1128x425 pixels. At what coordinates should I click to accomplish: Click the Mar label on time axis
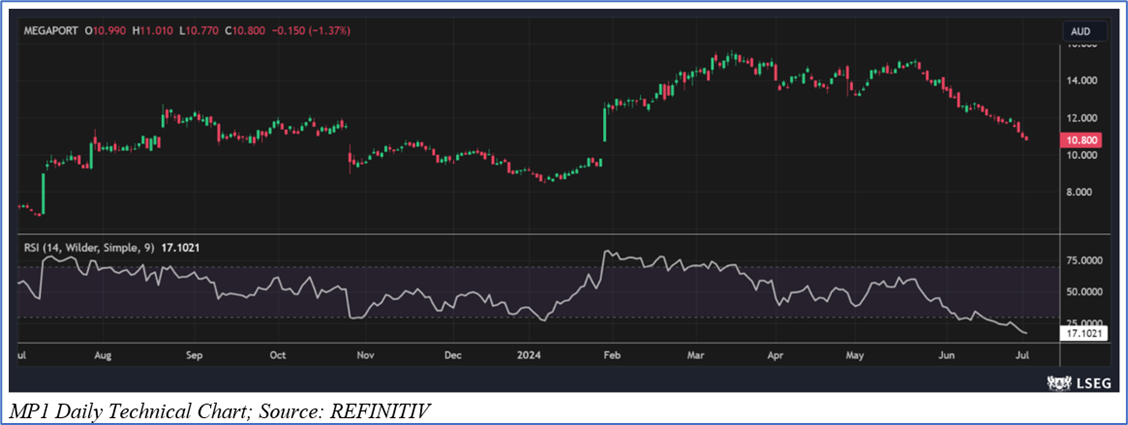(696, 355)
